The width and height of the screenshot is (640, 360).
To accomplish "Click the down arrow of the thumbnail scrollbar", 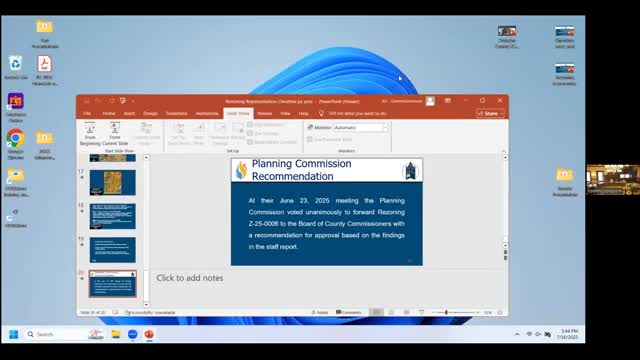I will tap(146, 304).
